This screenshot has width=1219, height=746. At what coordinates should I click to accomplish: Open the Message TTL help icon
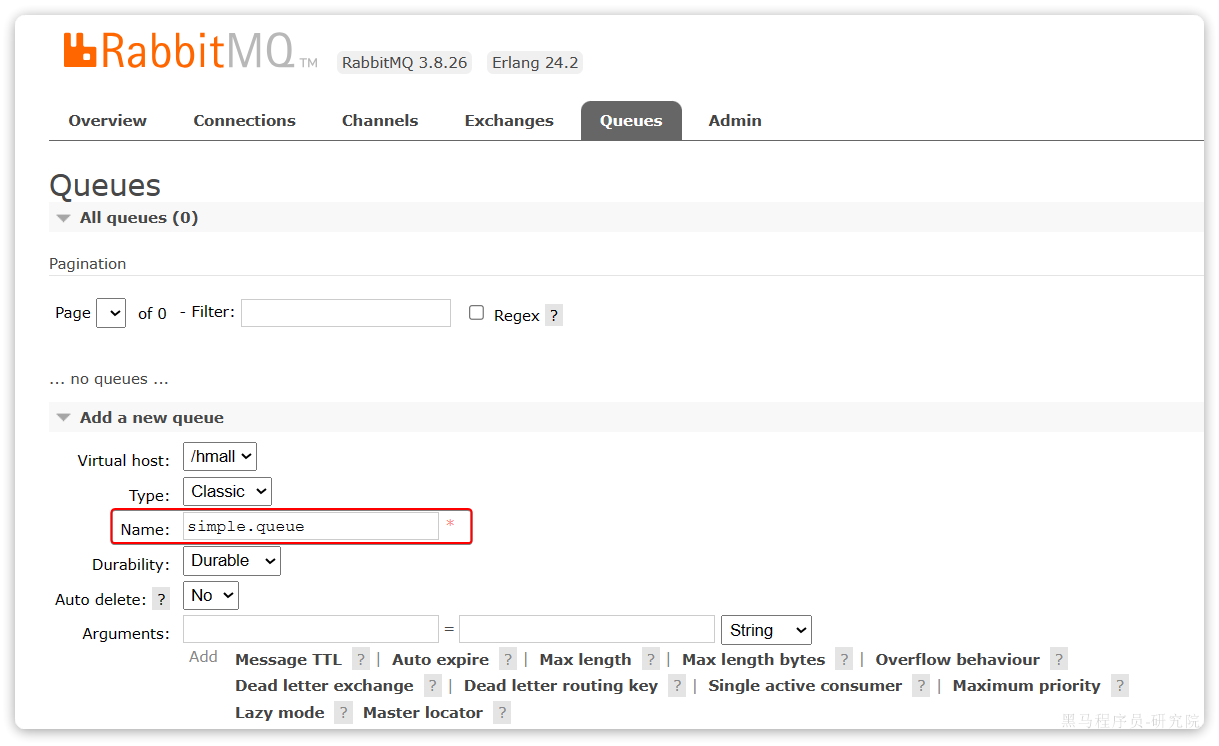(x=360, y=659)
